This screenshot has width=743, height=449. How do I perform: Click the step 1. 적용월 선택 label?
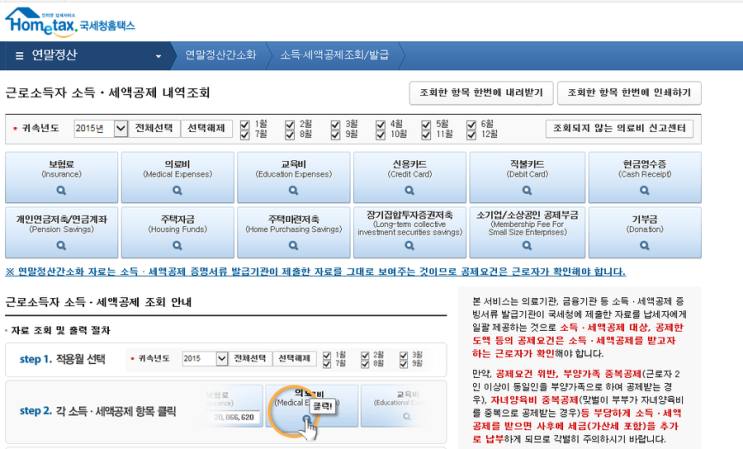(62, 359)
